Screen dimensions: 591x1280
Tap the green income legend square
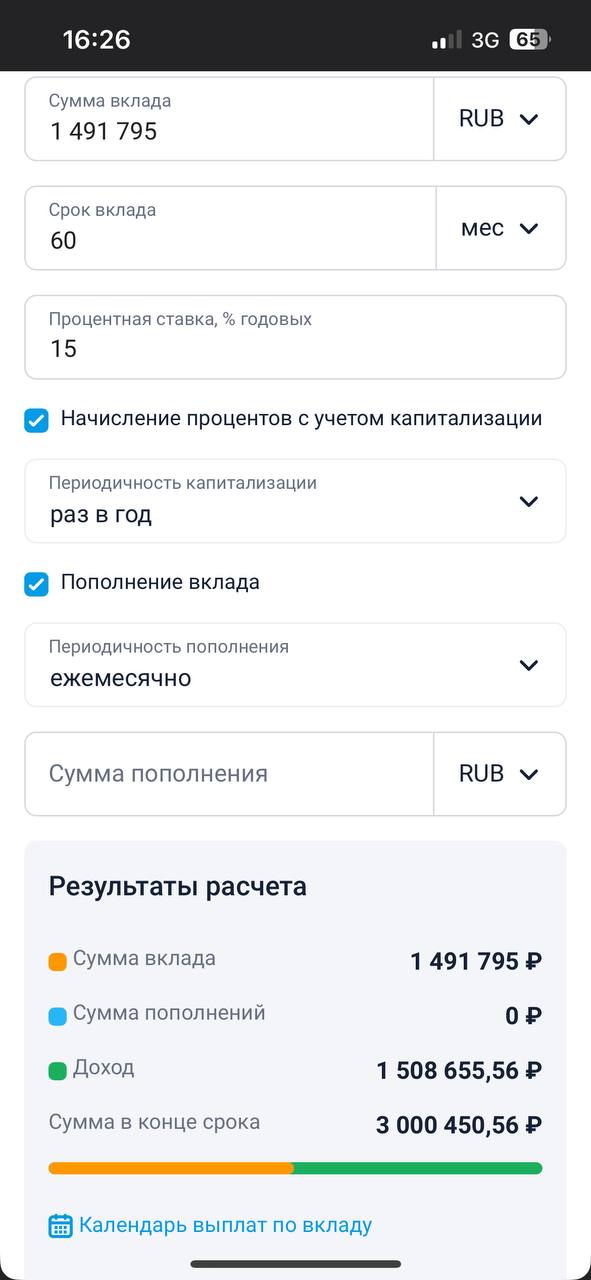(x=58, y=1071)
